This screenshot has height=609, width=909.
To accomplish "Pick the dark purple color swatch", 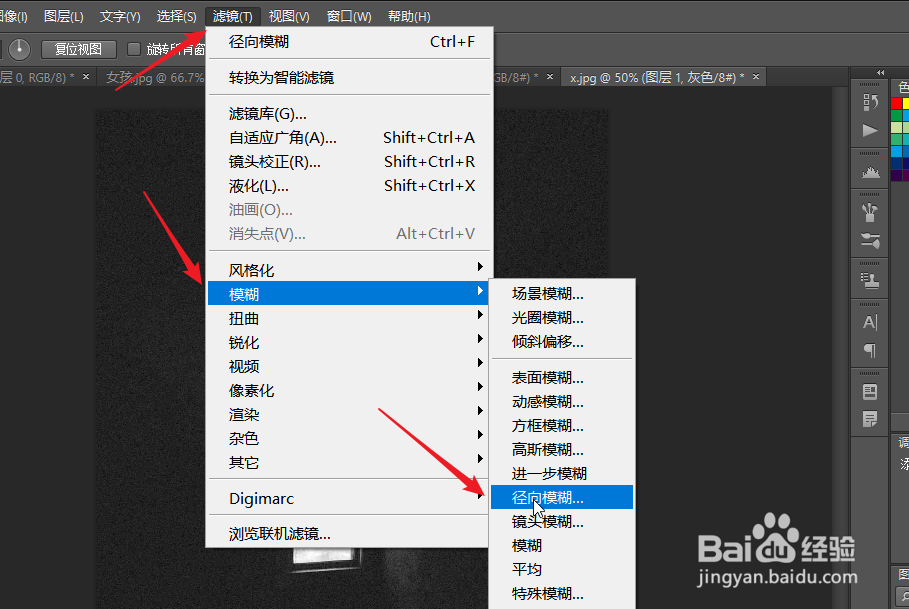I will click(x=896, y=175).
